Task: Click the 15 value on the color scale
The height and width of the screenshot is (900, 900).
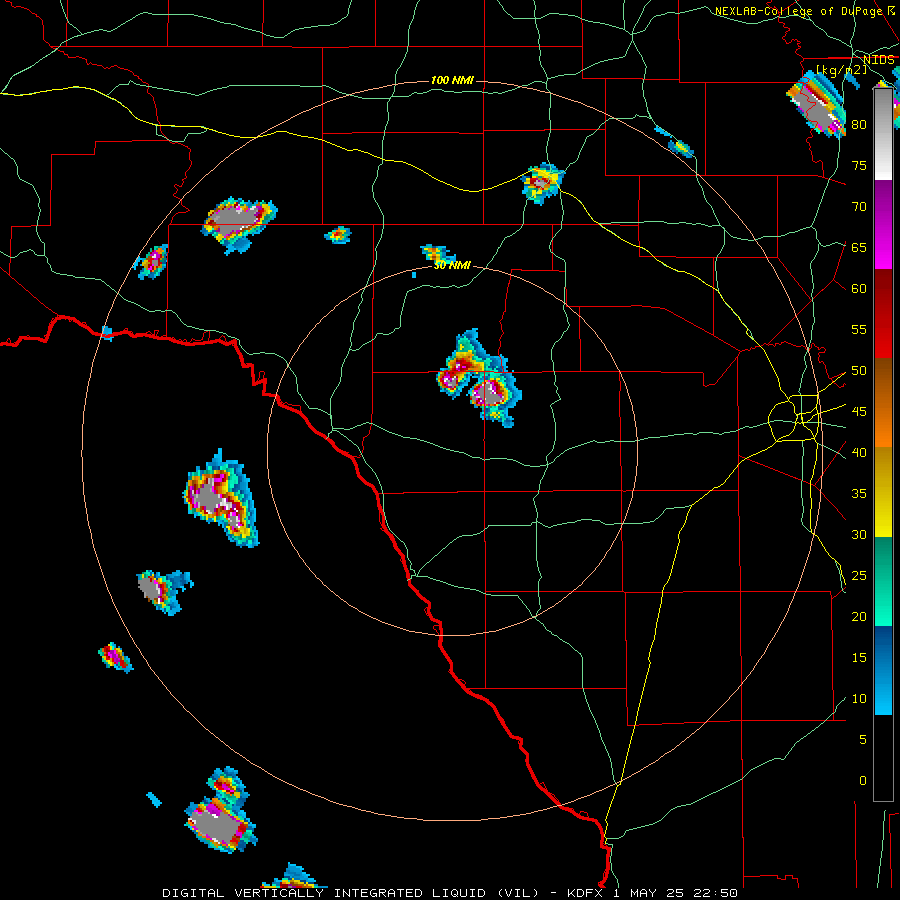Action: tap(859, 658)
